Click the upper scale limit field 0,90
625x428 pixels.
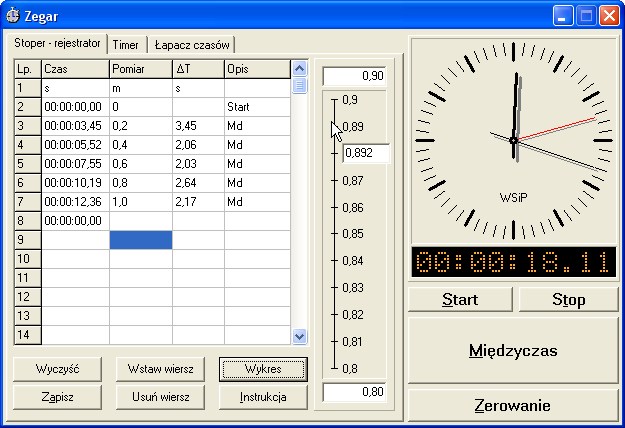pyautogui.click(x=353, y=76)
